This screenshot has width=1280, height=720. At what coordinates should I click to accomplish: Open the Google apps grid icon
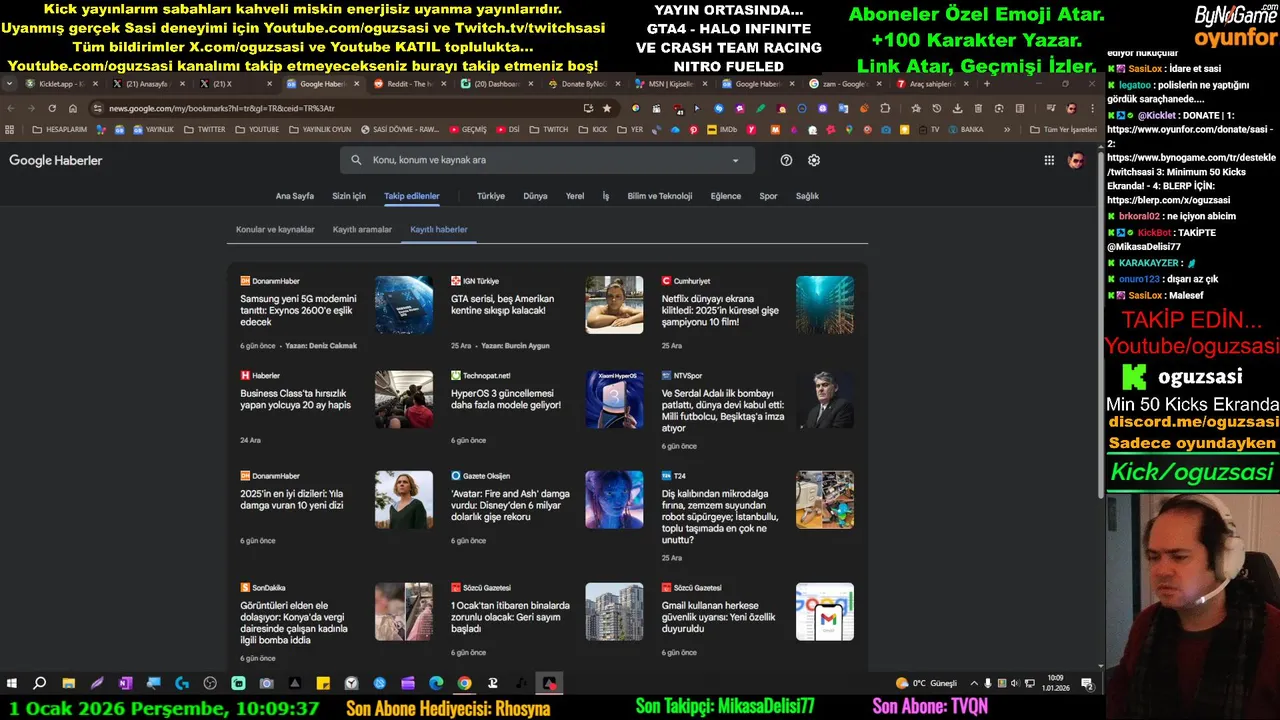[1049, 160]
